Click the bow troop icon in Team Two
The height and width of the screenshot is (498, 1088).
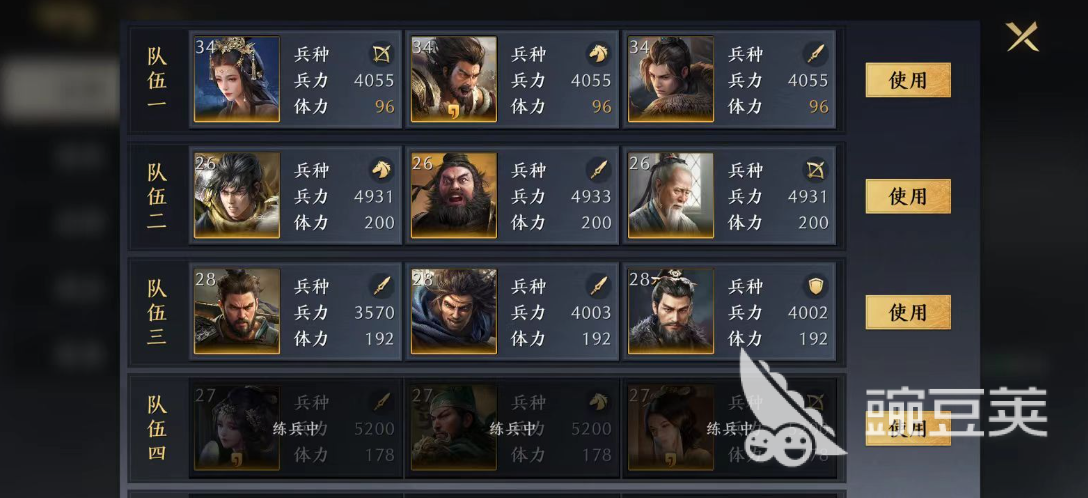[x=815, y=169]
